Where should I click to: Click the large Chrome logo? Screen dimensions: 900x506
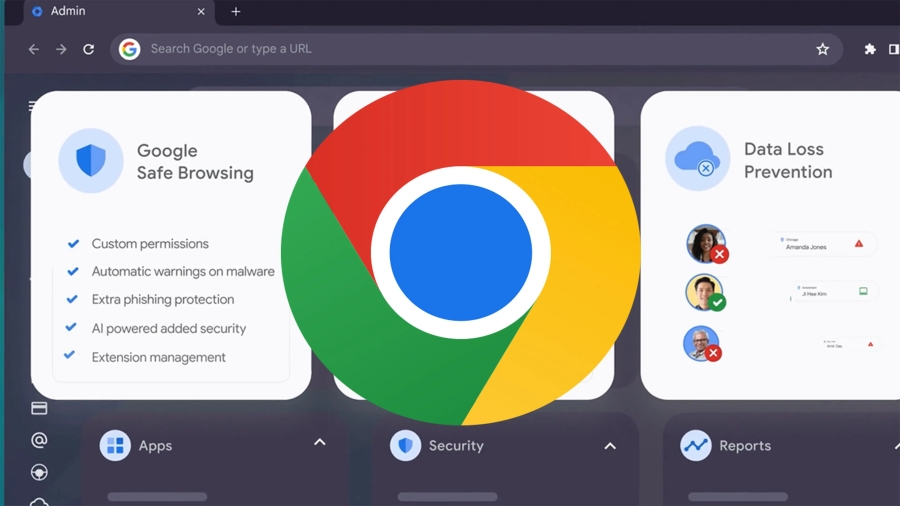click(460, 252)
